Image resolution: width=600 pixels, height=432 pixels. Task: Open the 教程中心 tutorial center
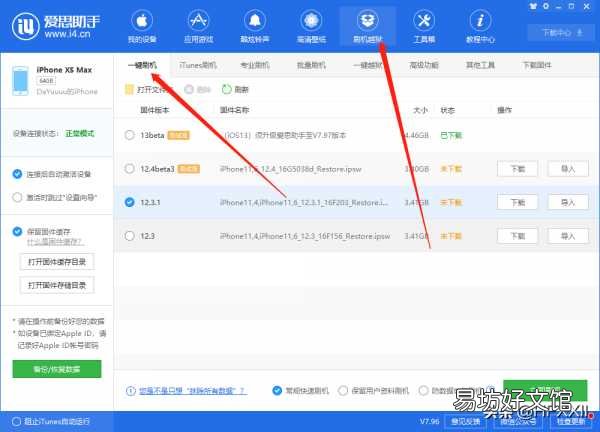pyautogui.click(x=480, y=26)
